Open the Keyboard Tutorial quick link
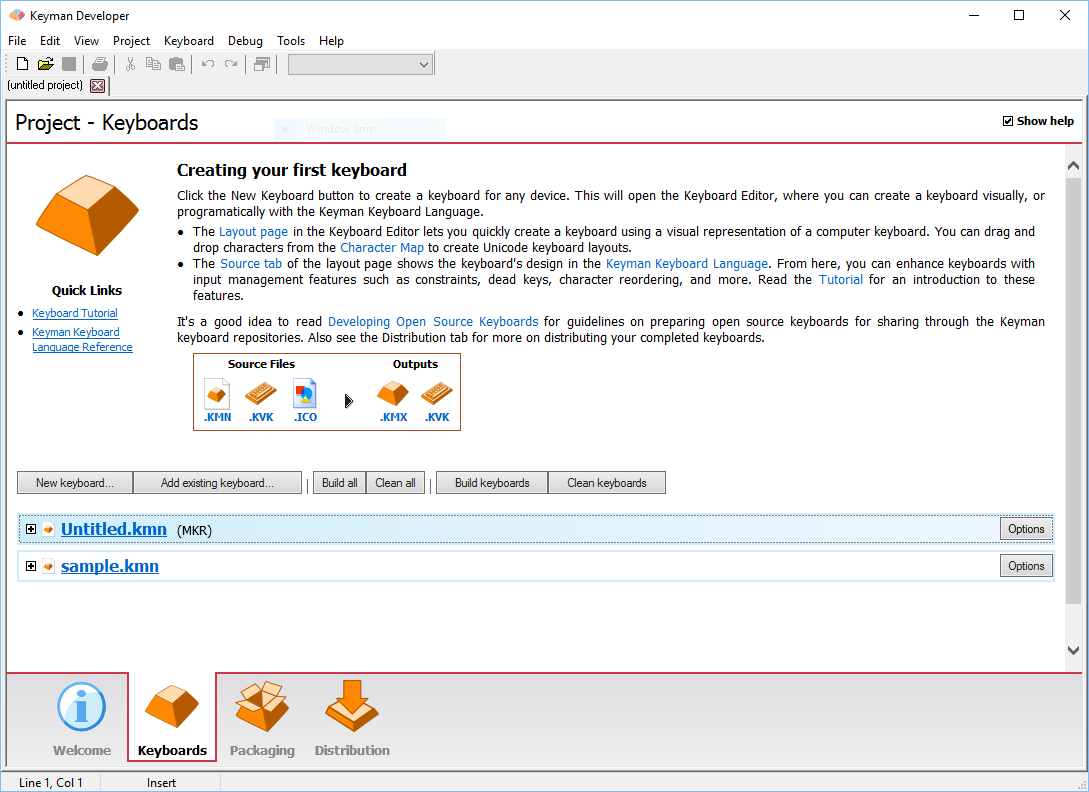The width and height of the screenshot is (1089, 792). (75, 313)
